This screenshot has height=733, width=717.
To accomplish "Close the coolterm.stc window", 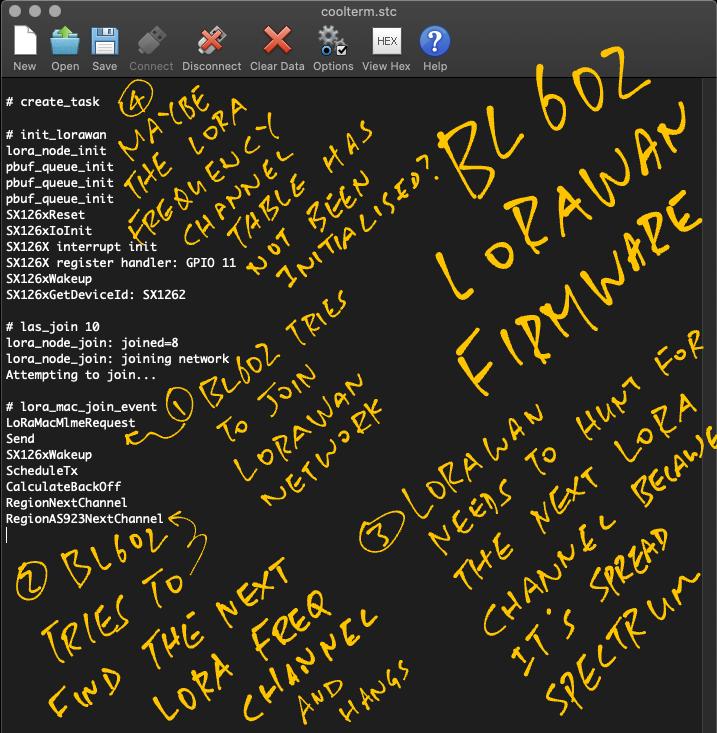I will pyautogui.click(x=13, y=10).
